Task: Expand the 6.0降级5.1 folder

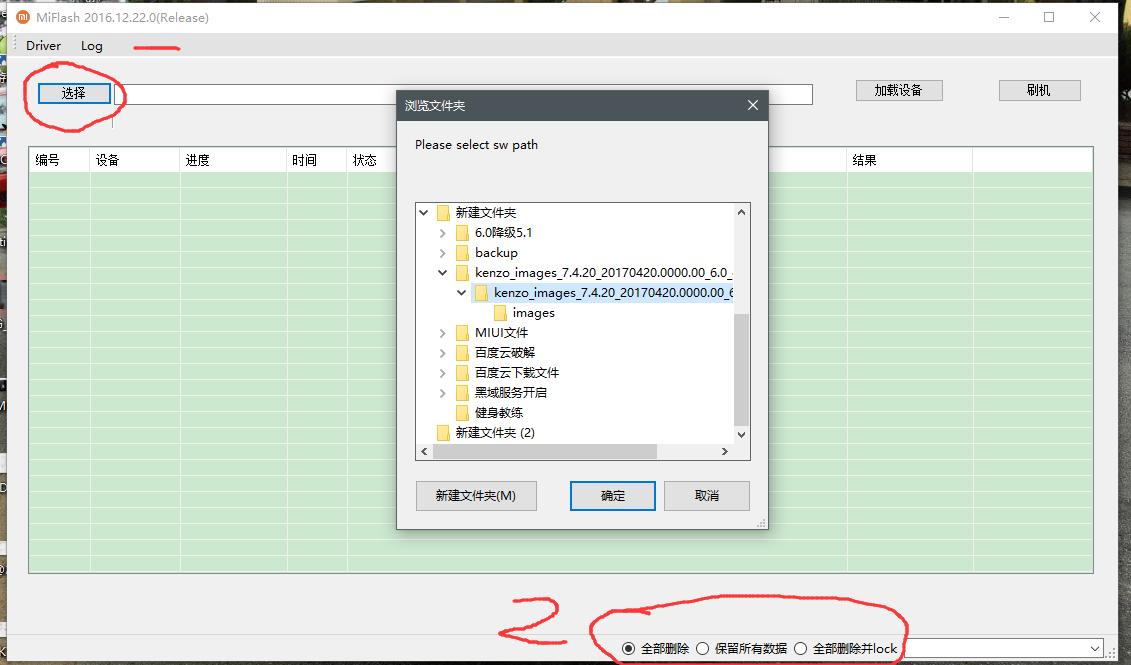Action: [x=443, y=232]
